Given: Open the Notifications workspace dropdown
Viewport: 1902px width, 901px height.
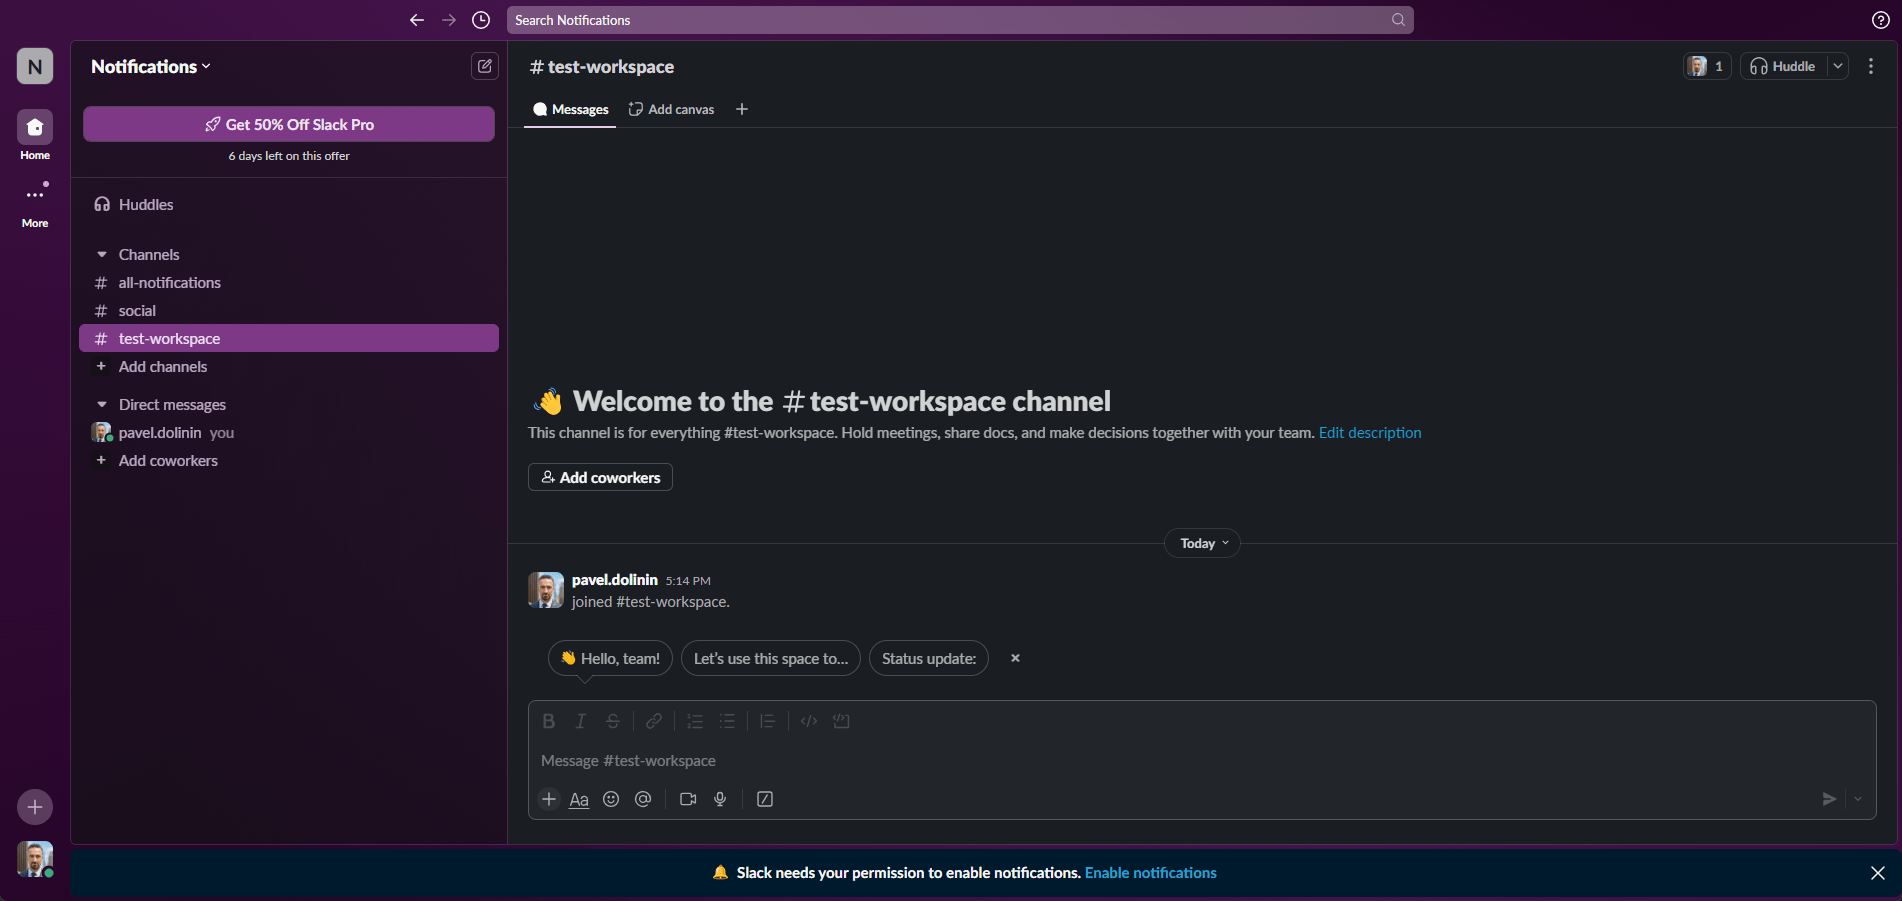Looking at the screenshot, I should click(151, 67).
